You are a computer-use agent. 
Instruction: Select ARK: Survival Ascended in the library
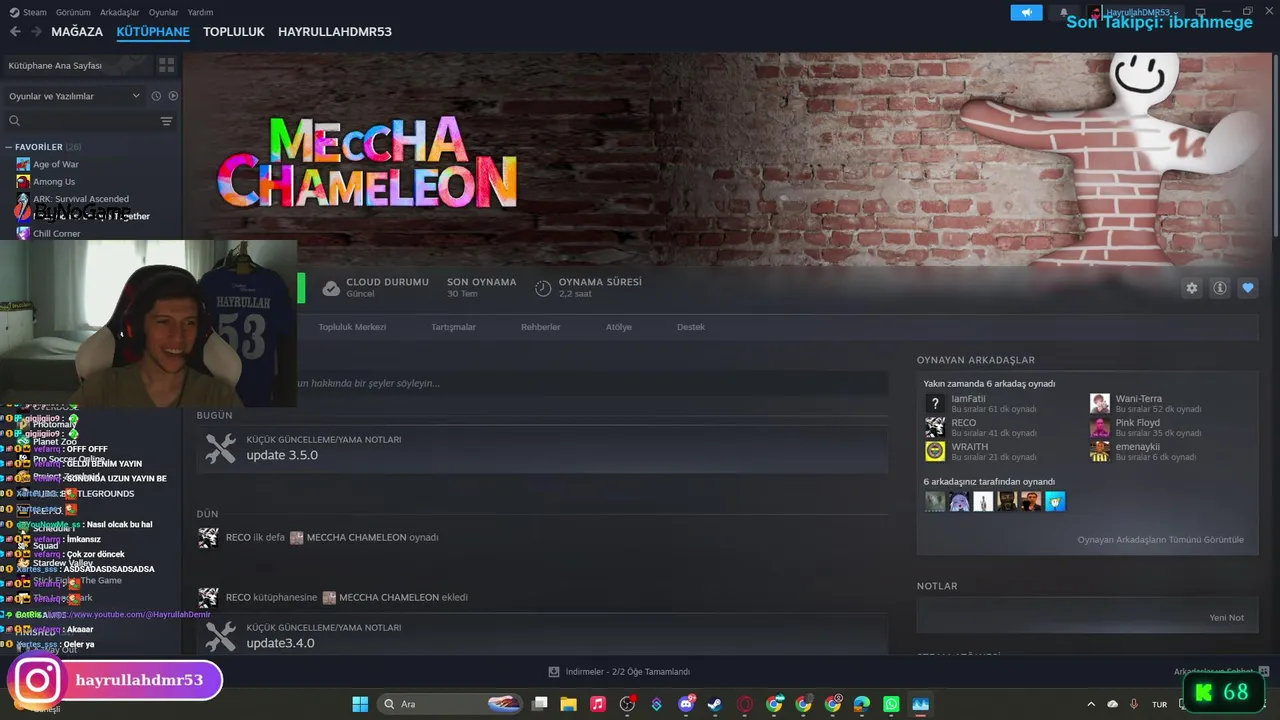[81, 199]
